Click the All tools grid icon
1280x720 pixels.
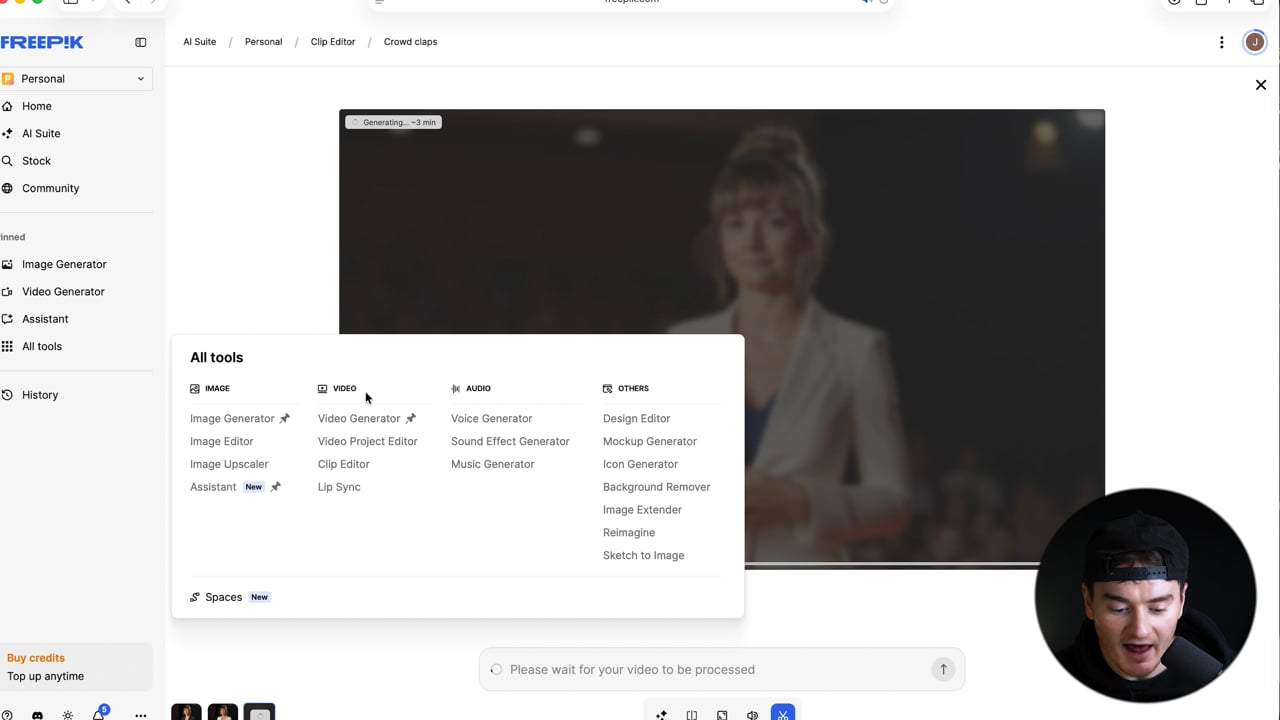(7, 346)
